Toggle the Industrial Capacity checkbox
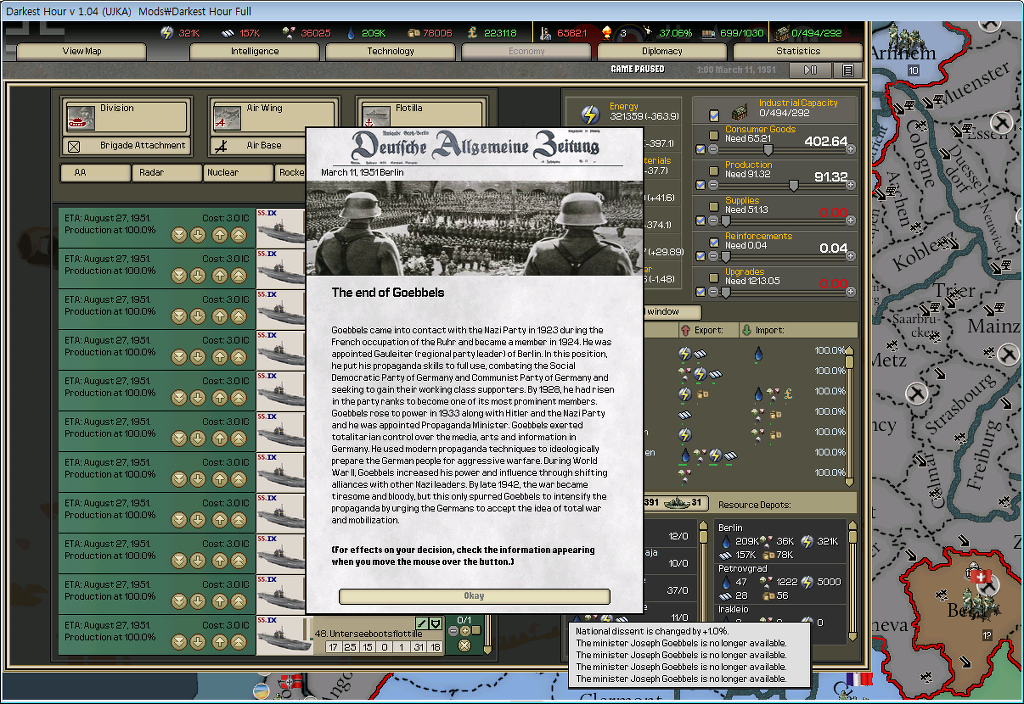 pos(714,114)
